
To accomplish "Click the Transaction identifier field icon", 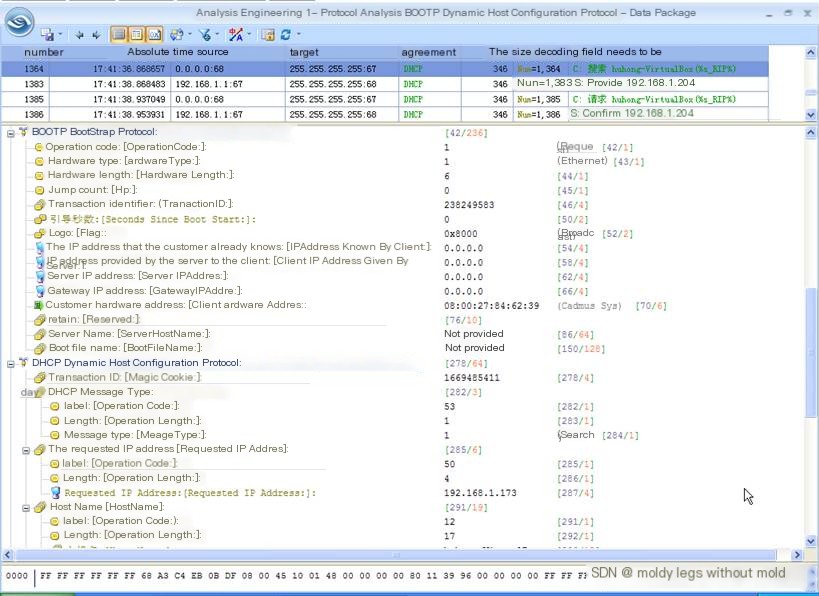I will pyautogui.click(x=40, y=205).
